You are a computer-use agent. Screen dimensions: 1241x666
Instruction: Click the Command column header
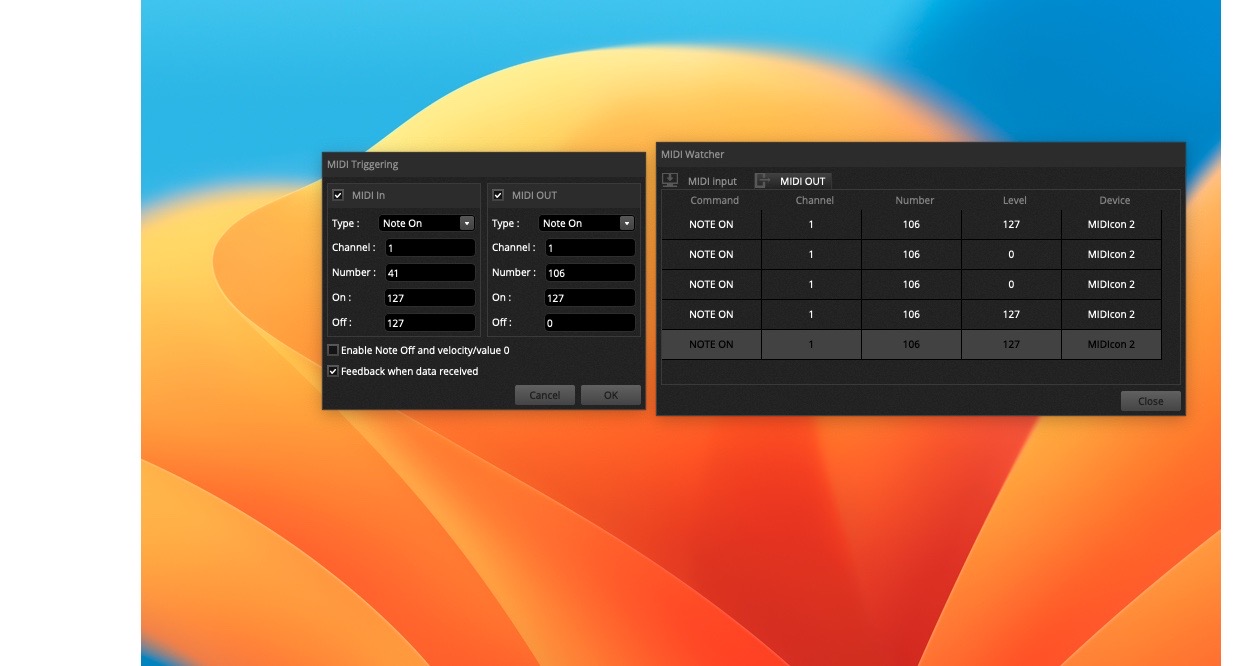[x=714, y=200]
